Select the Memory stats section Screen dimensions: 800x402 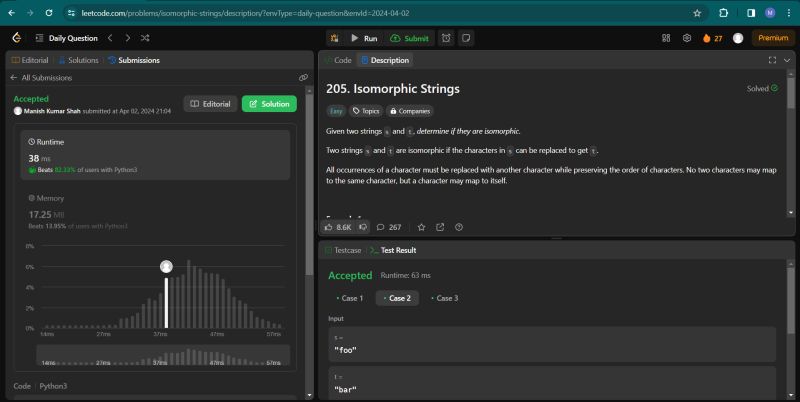click(x=155, y=212)
